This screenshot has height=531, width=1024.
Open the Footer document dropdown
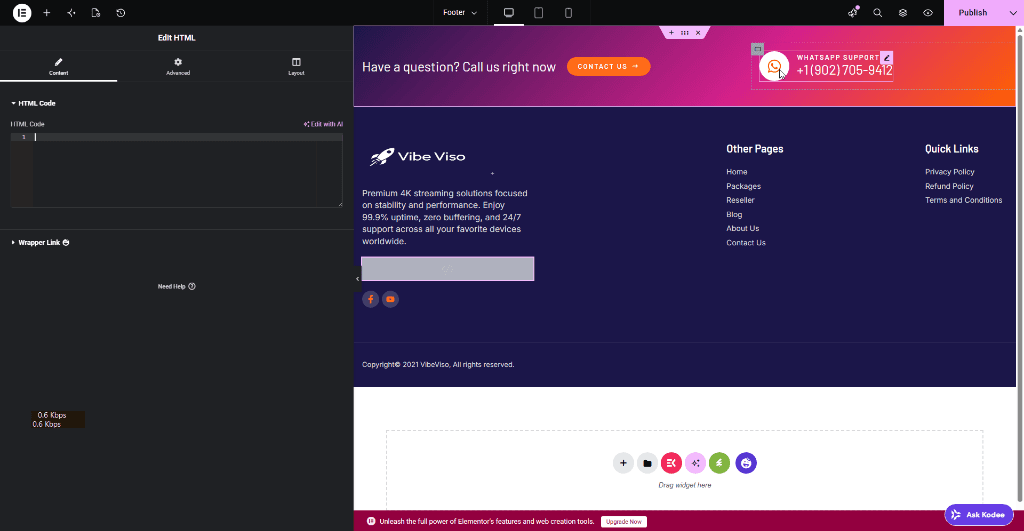(460, 12)
